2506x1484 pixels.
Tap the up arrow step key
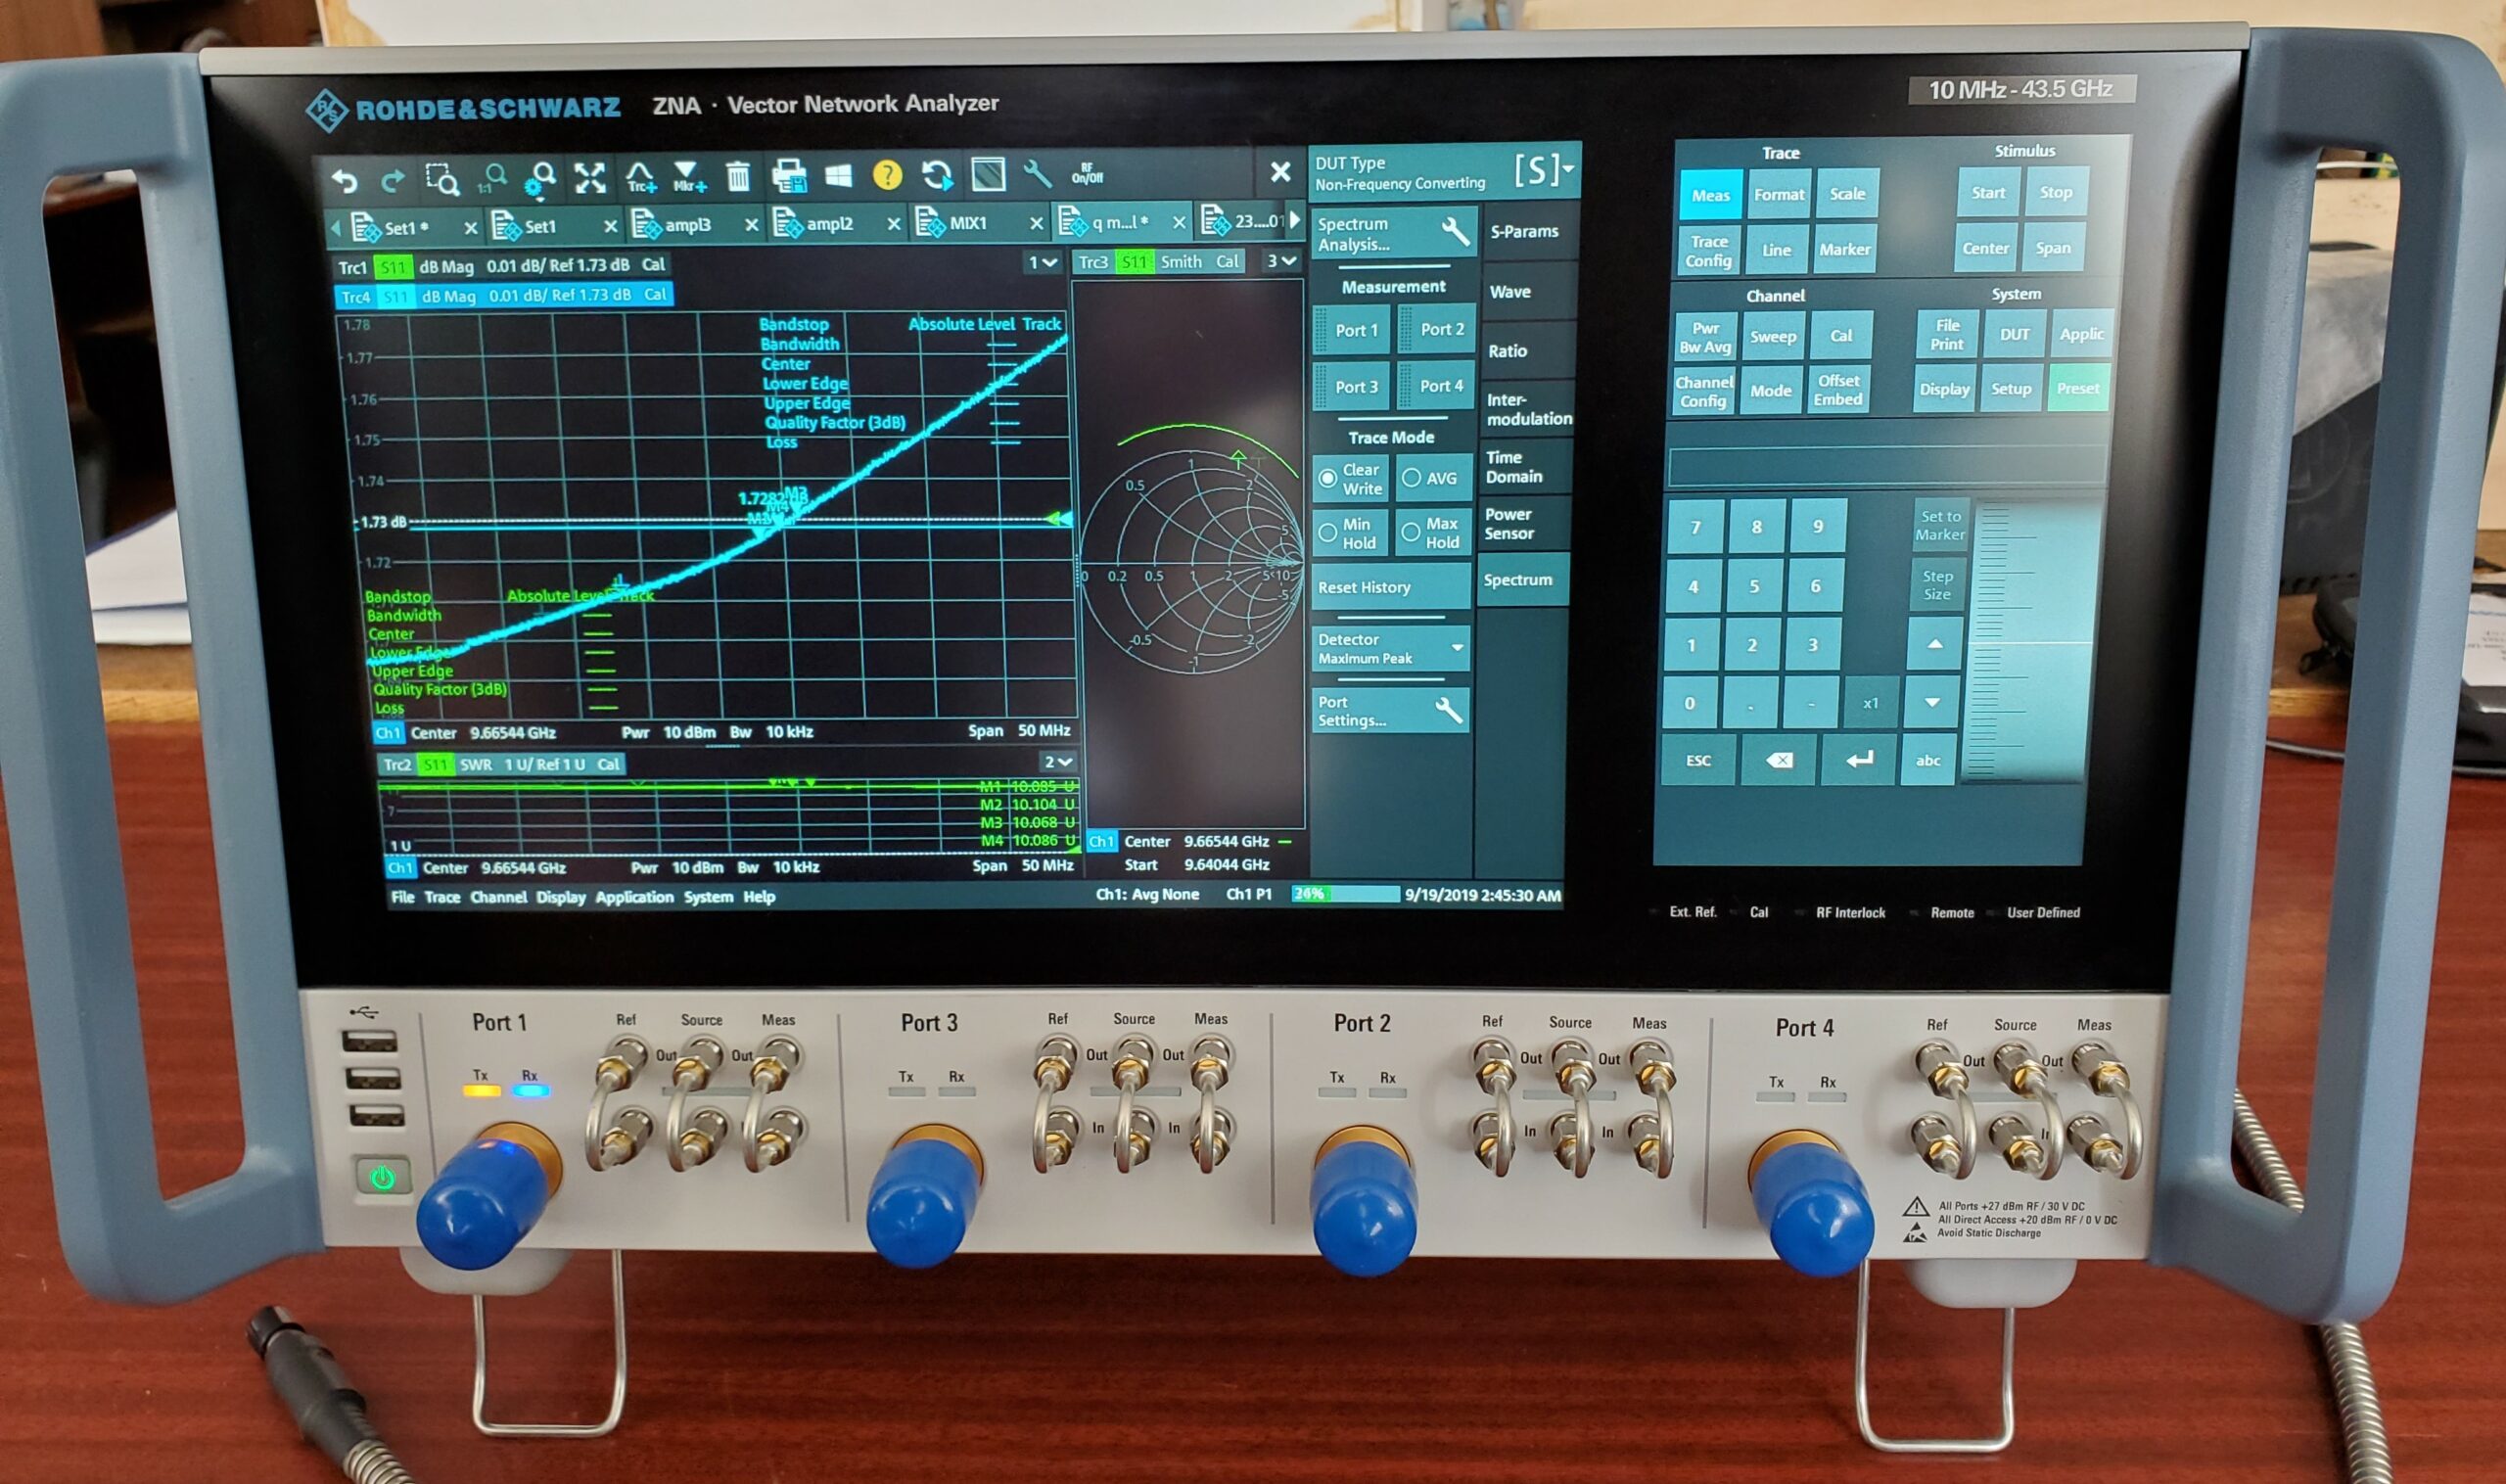tap(1934, 644)
